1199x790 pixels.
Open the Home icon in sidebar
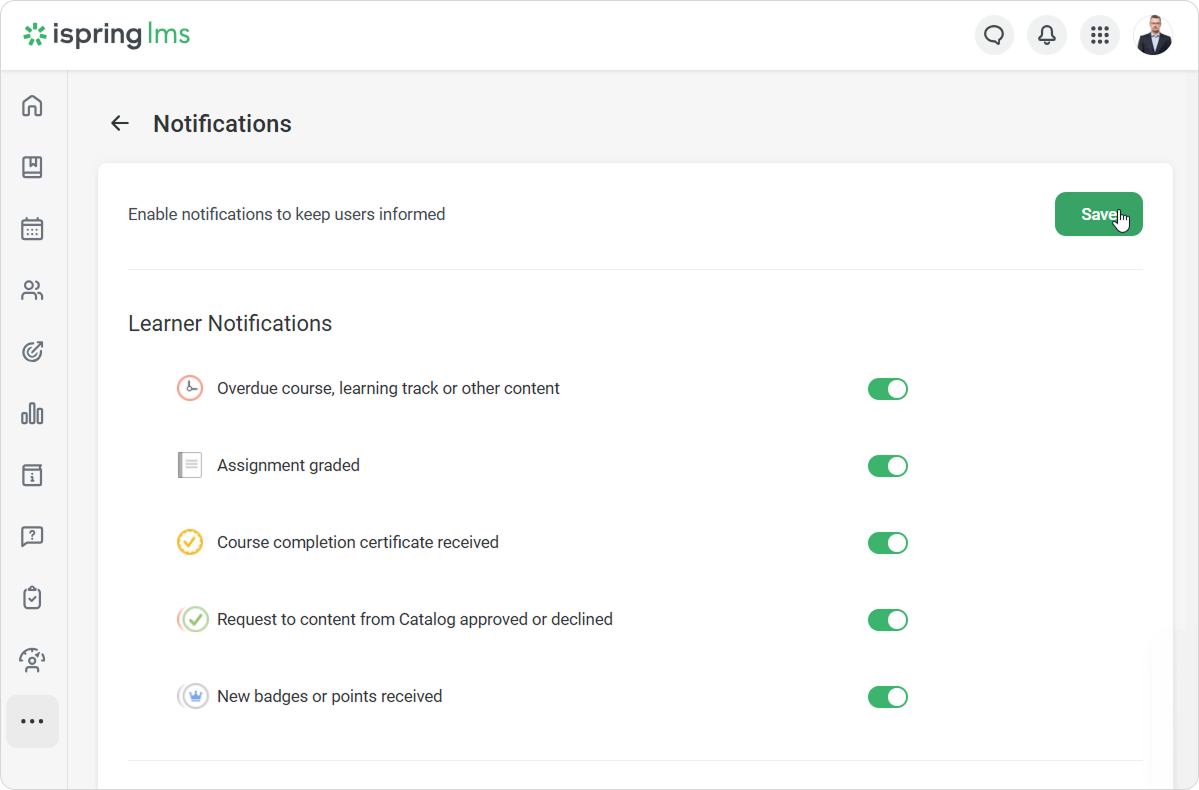tap(32, 106)
